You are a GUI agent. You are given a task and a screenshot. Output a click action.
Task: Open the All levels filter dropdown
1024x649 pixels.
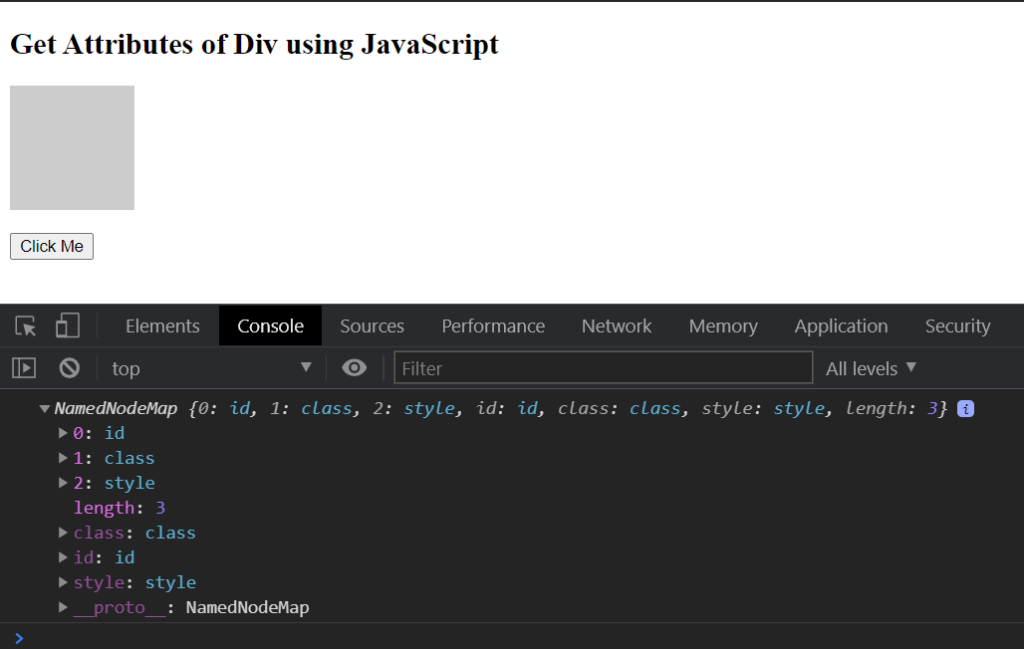pos(869,368)
